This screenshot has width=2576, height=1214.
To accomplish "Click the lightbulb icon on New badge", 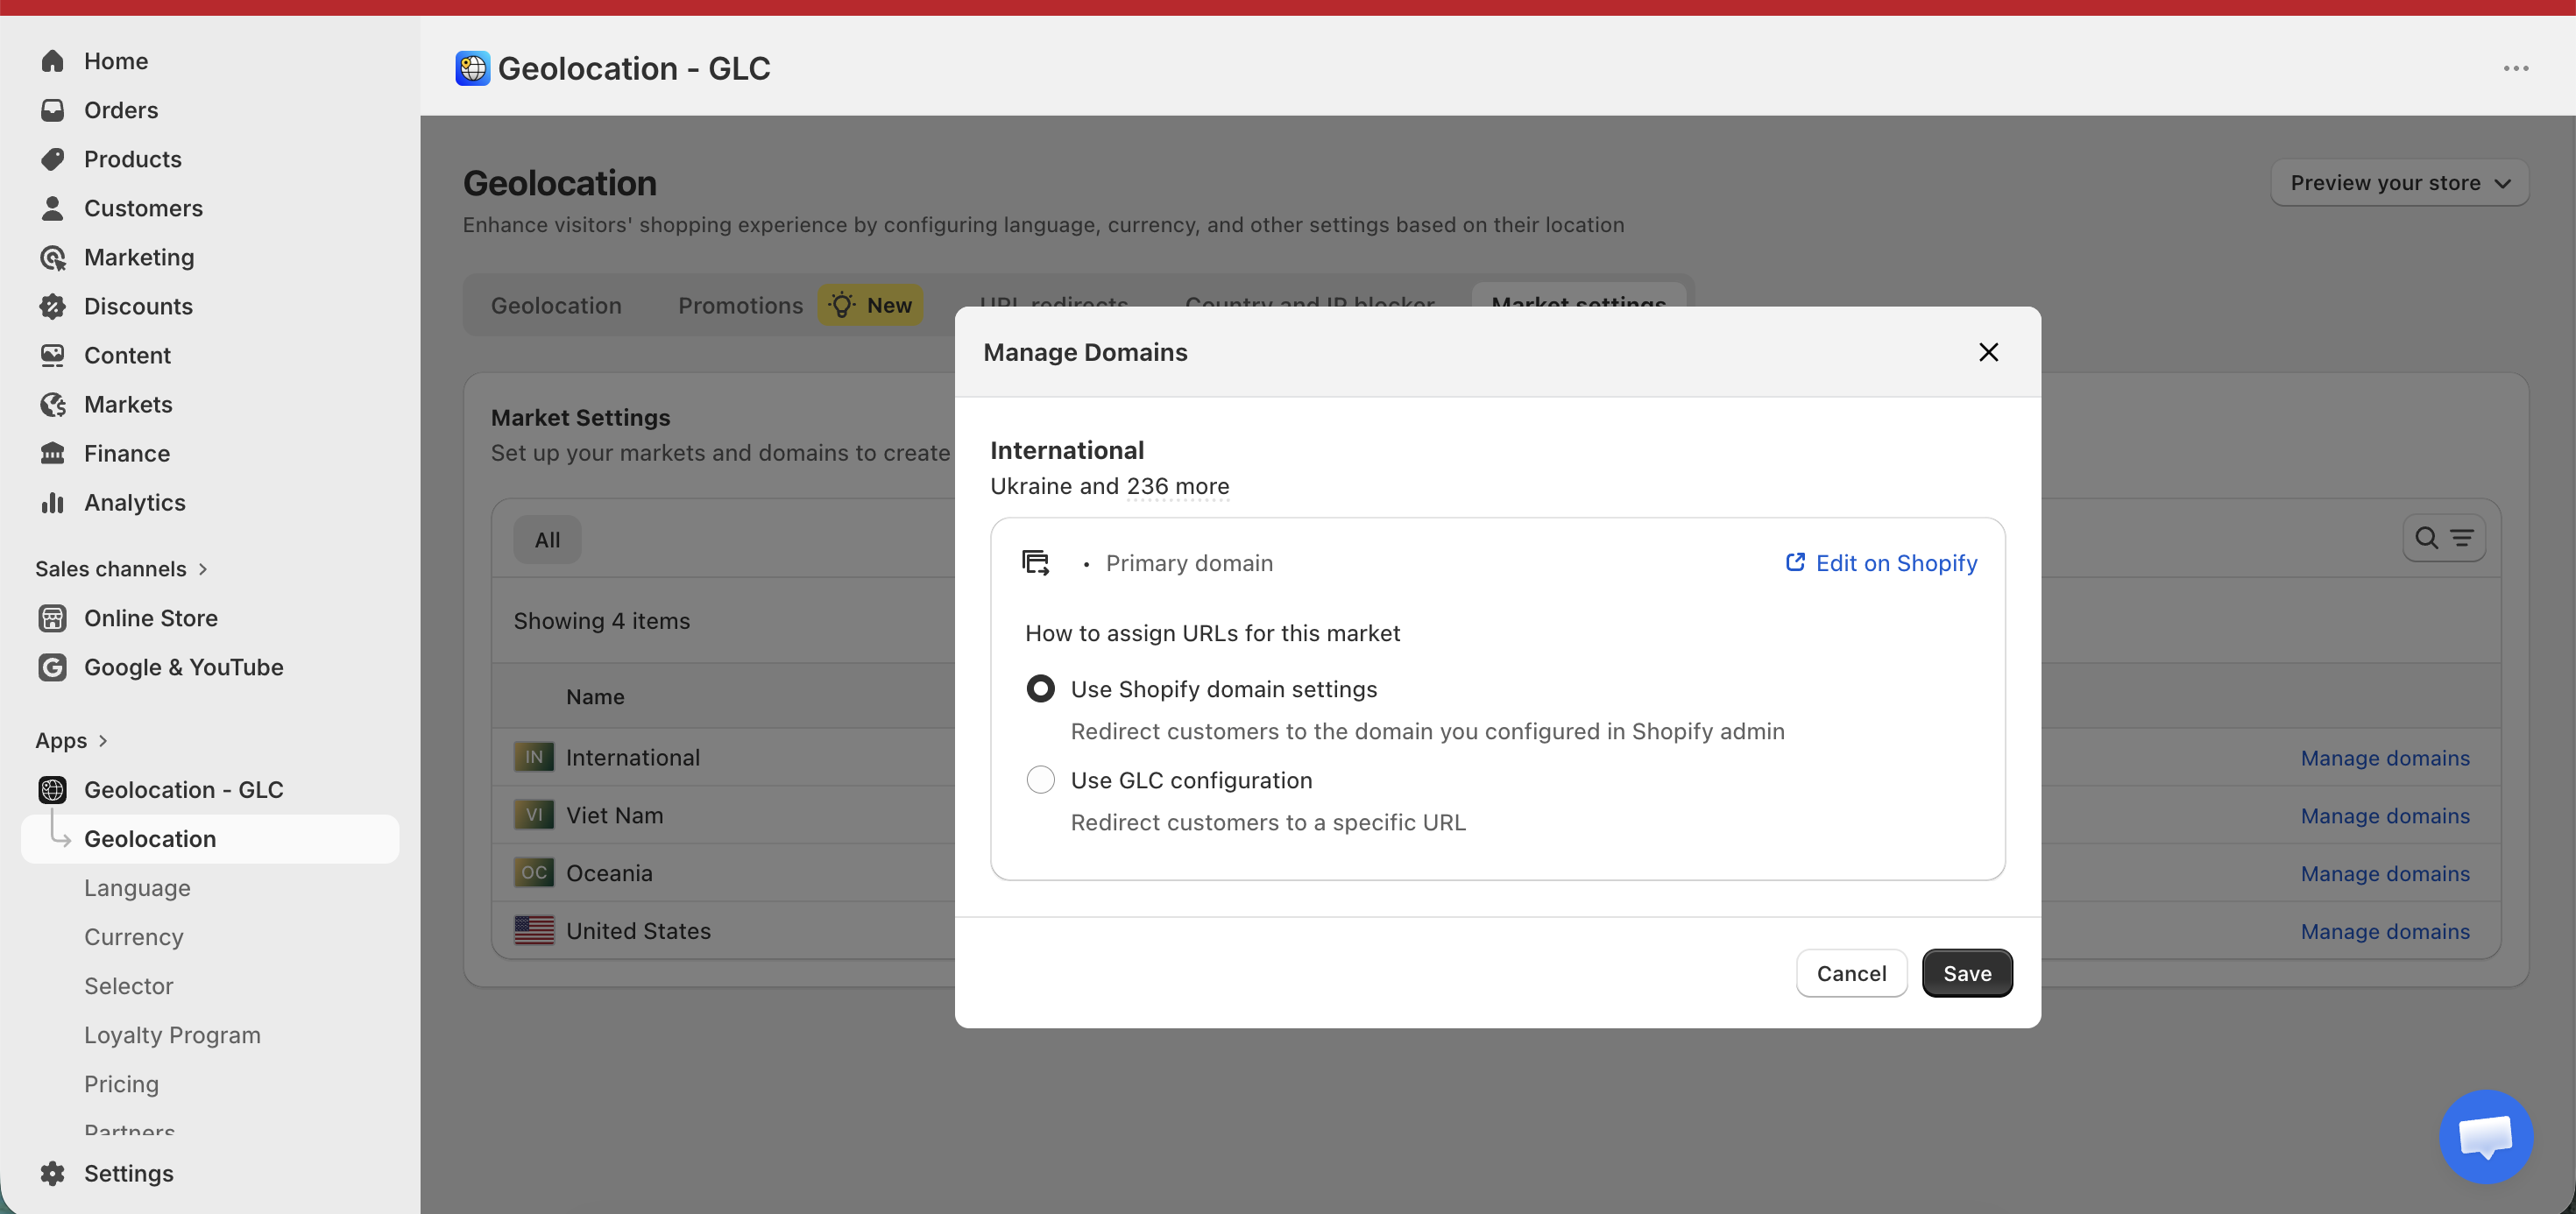I will 843,305.
